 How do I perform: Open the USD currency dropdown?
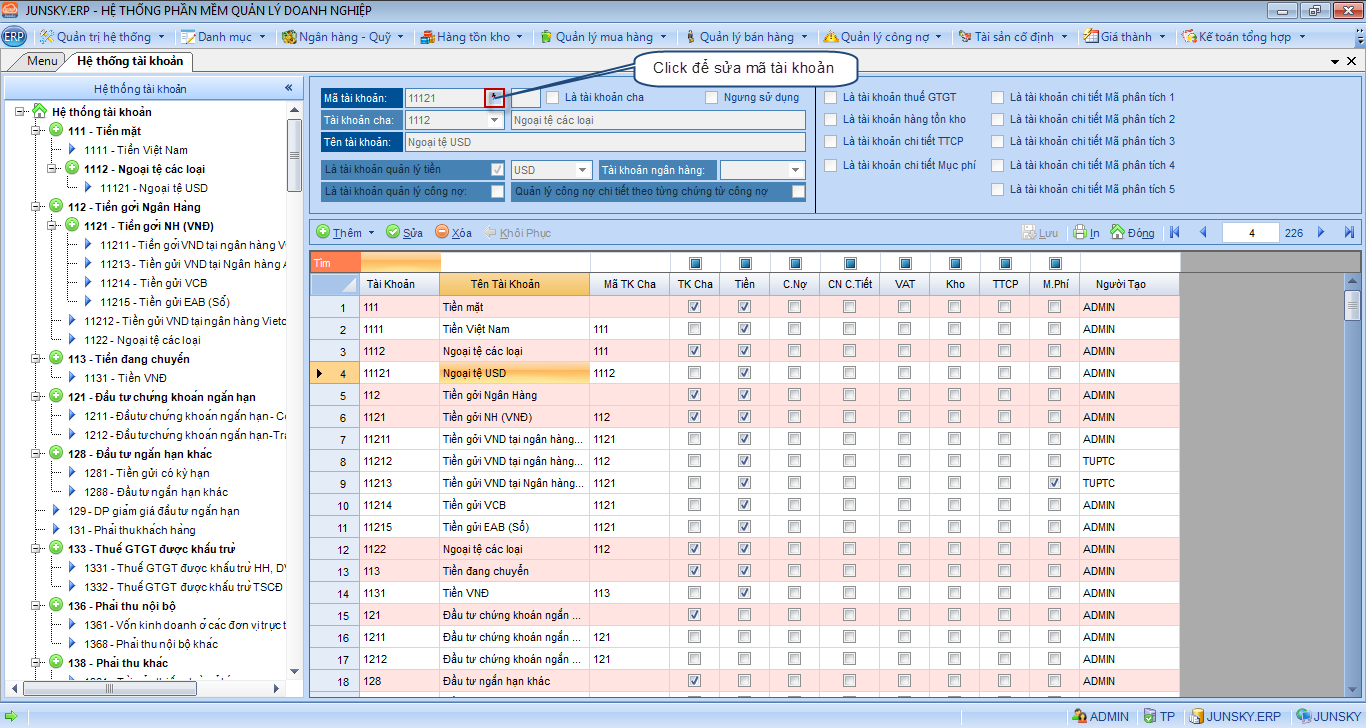point(583,170)
